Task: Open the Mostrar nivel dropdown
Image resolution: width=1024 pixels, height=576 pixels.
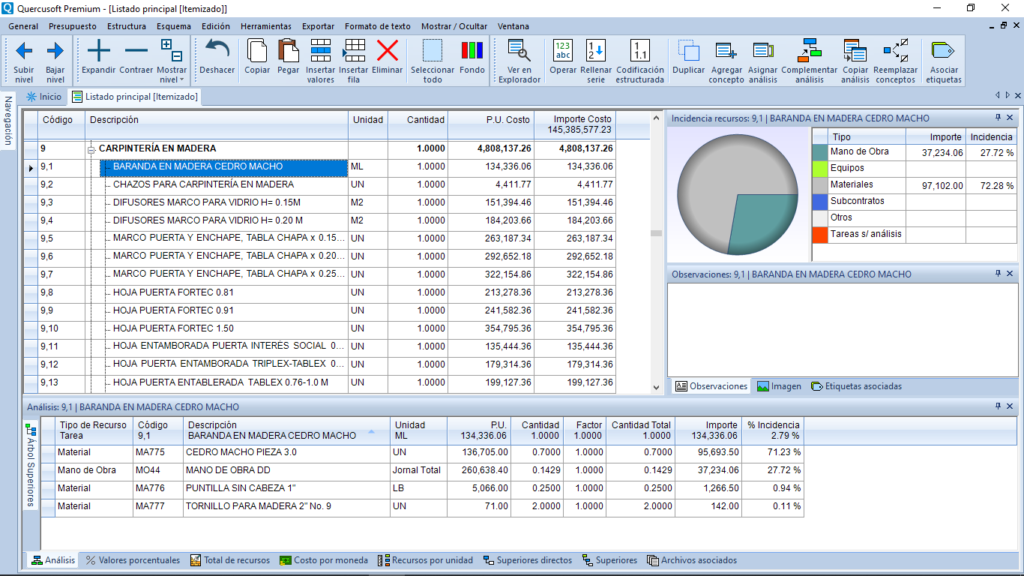Action: pyautogui.click(x=172, y=61)
